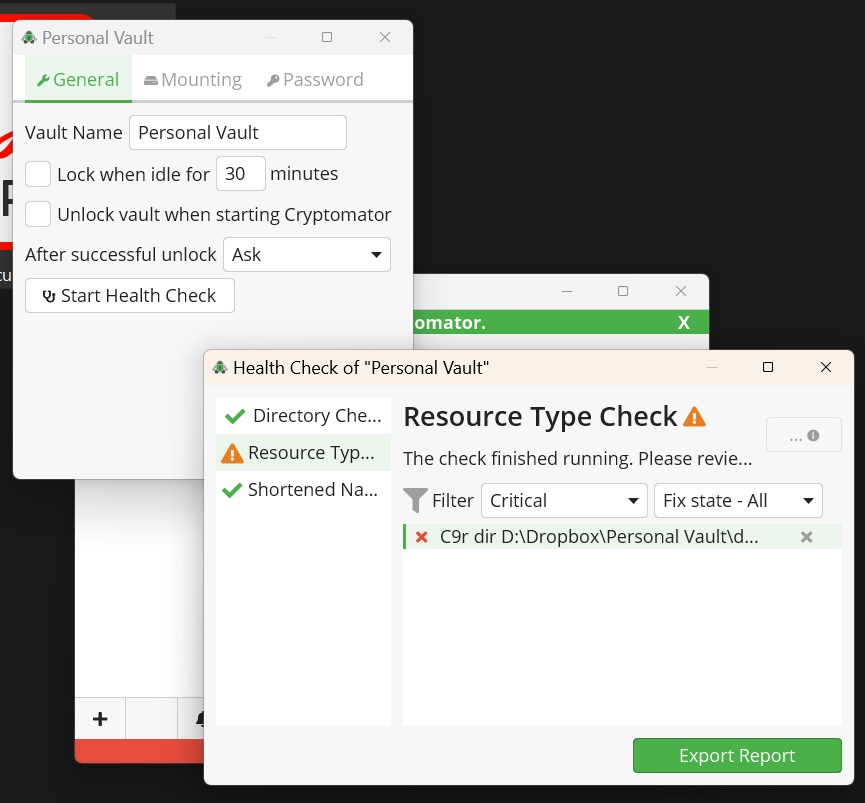865x803 pixels.
Task: Enable Lock when idle checkbox
Action: (x=38, y=174)
